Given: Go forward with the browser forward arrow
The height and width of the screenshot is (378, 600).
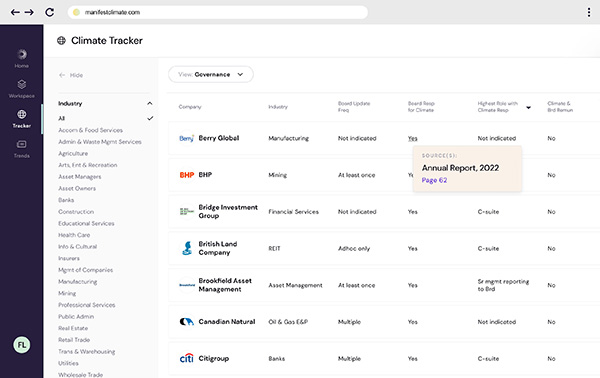Looking at the screenshot, I should click(x=29, y=12).
